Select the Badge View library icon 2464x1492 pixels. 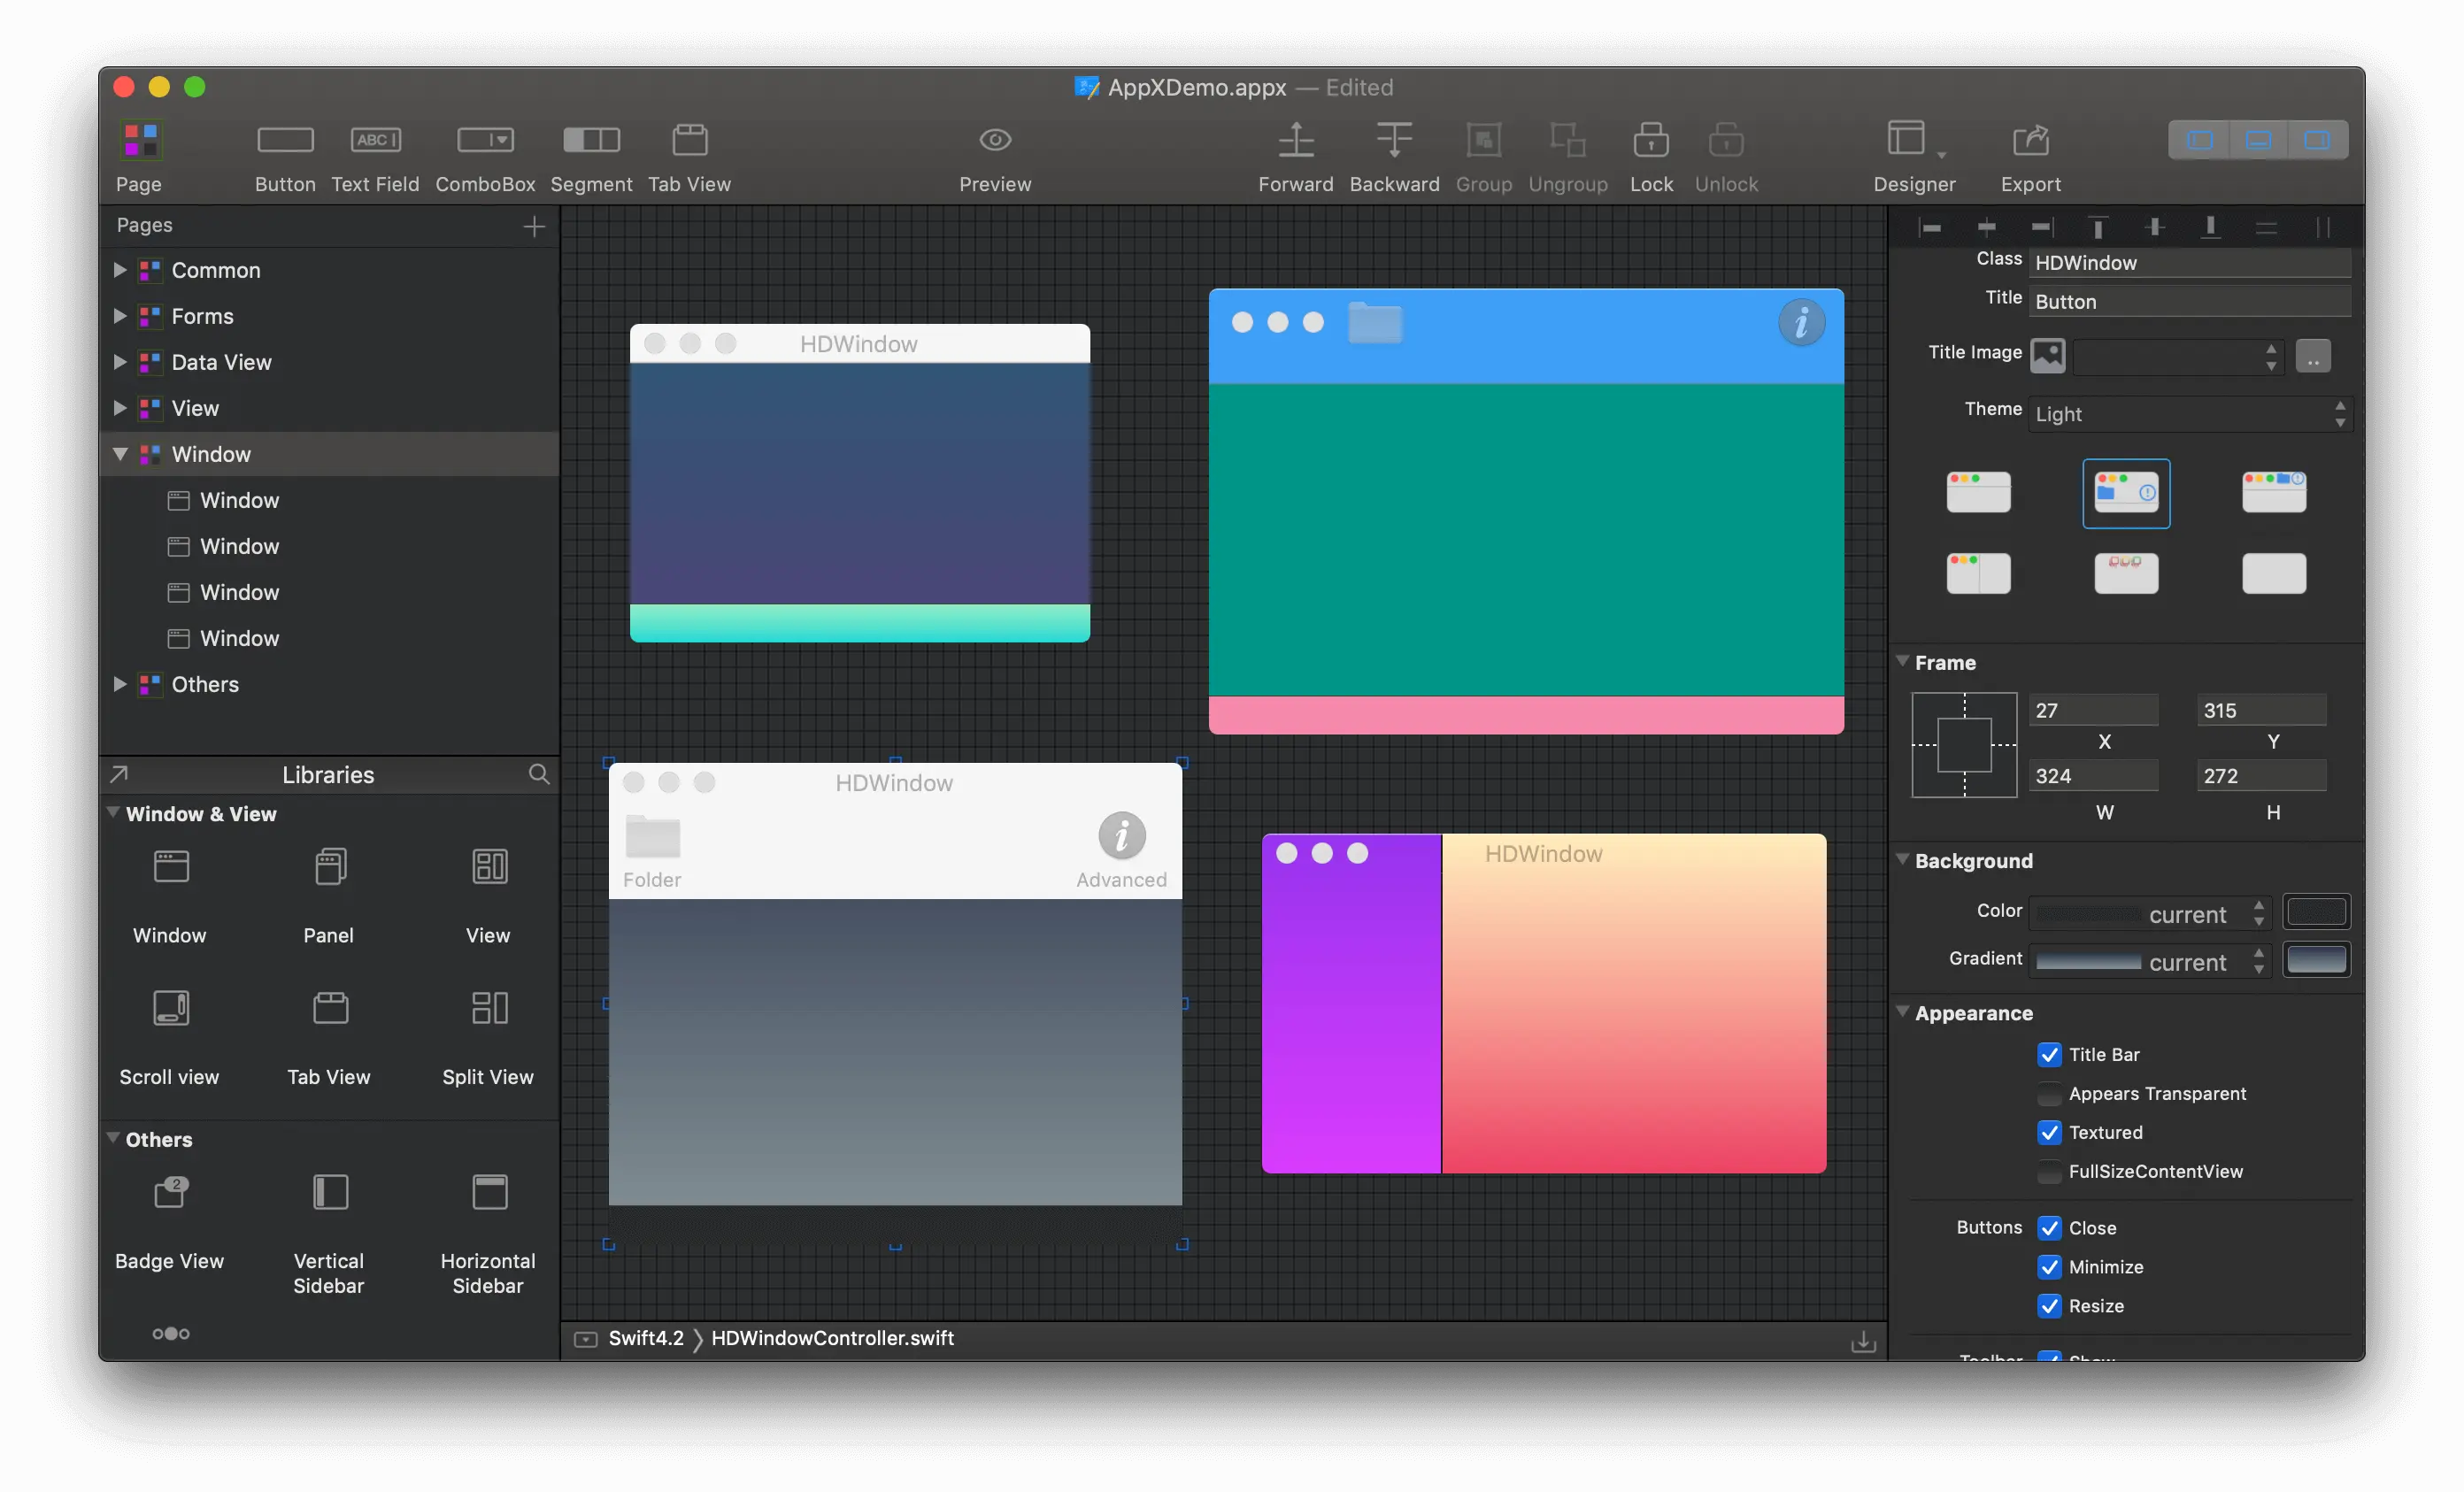tap(170, 1192)
